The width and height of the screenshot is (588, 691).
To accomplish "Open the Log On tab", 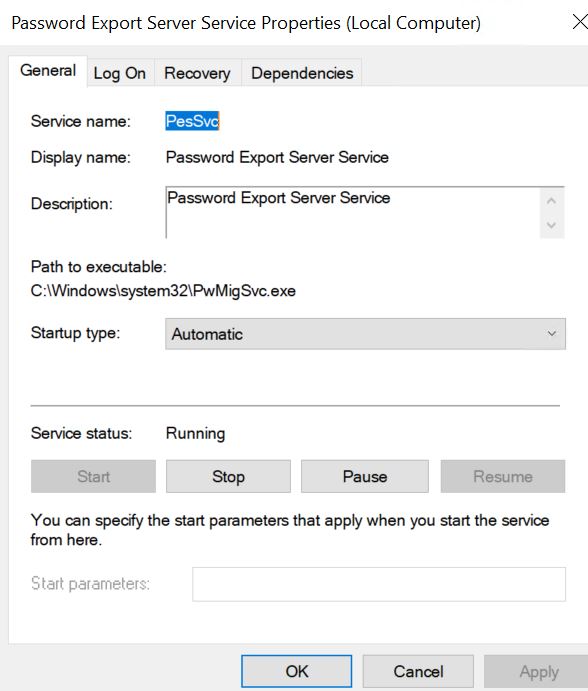I will point(120,73).
